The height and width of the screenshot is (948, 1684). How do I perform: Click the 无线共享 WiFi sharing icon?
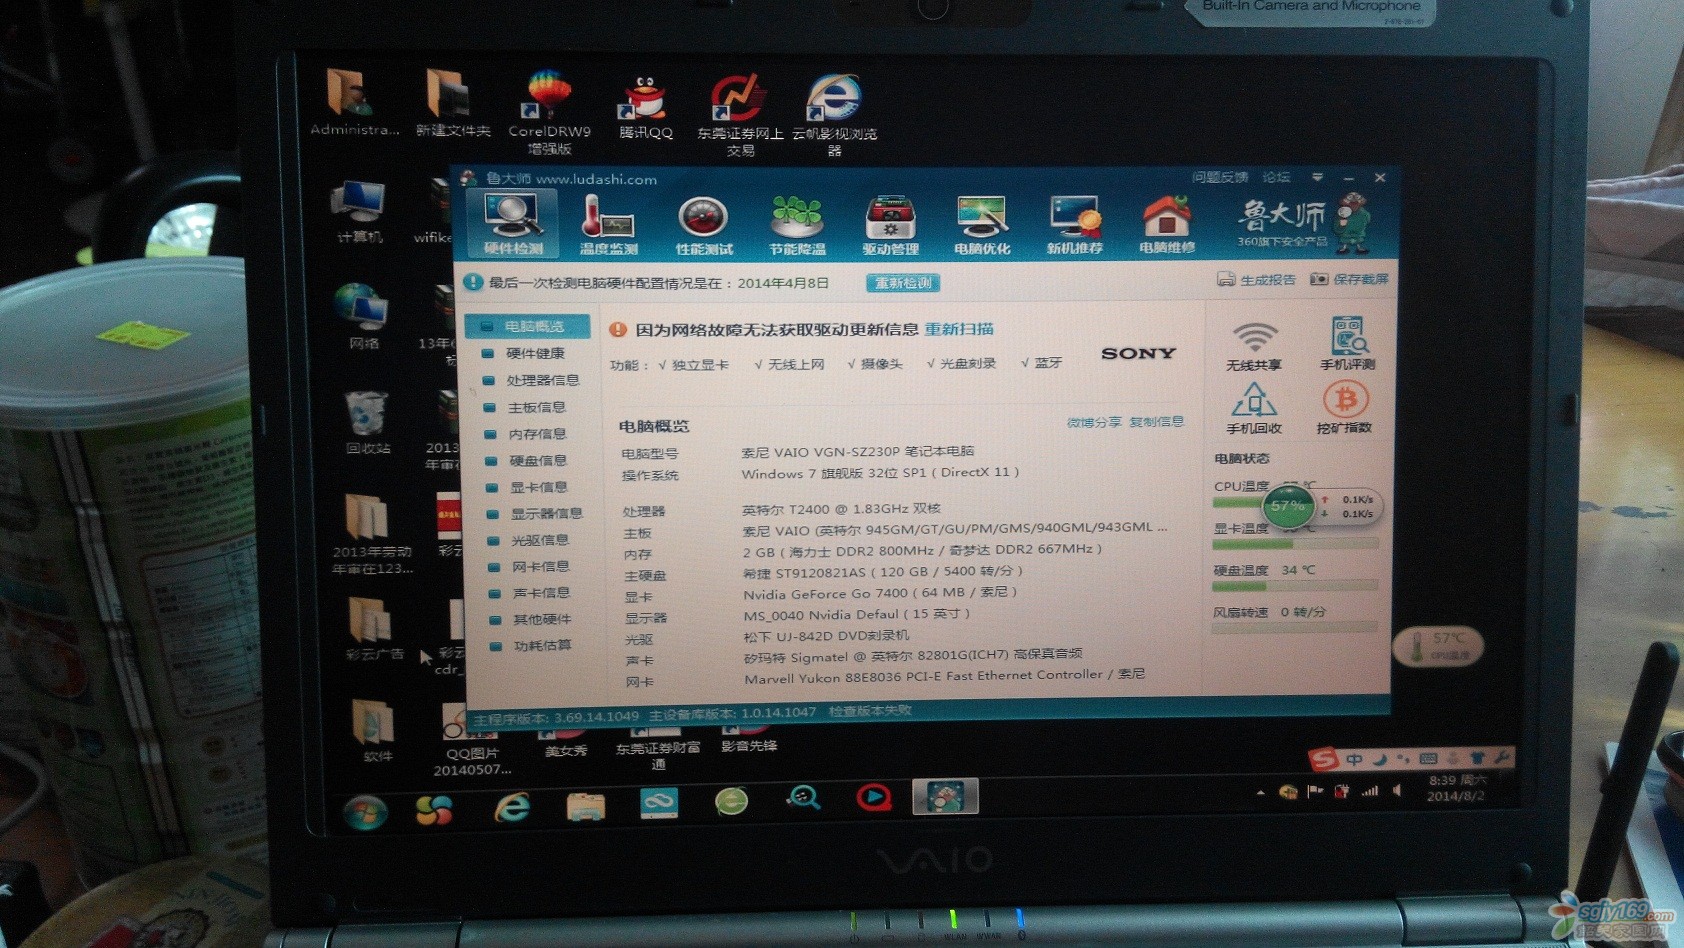click(x=1254, y=346)
